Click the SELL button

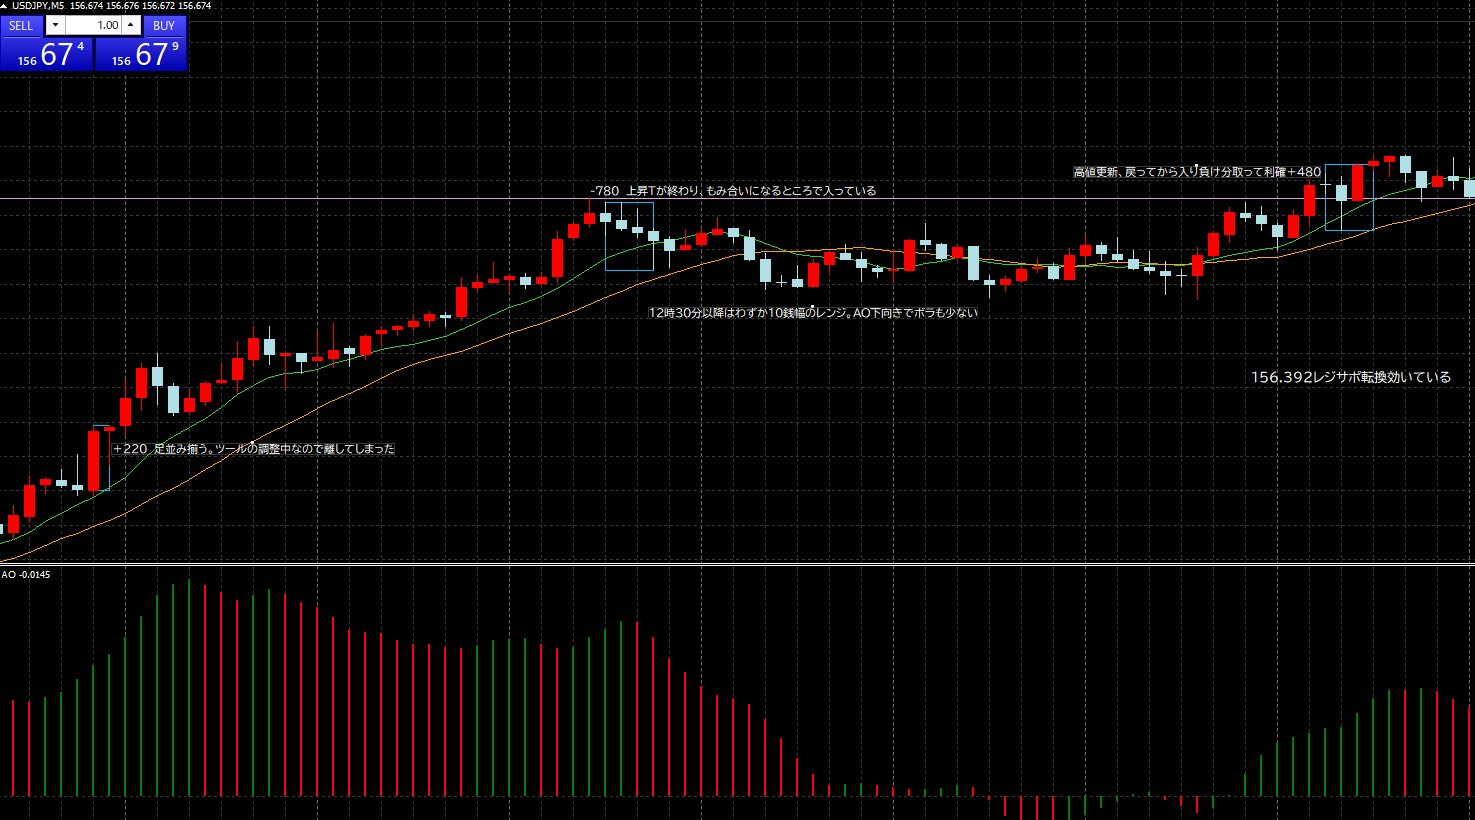[x=21, y=26]
